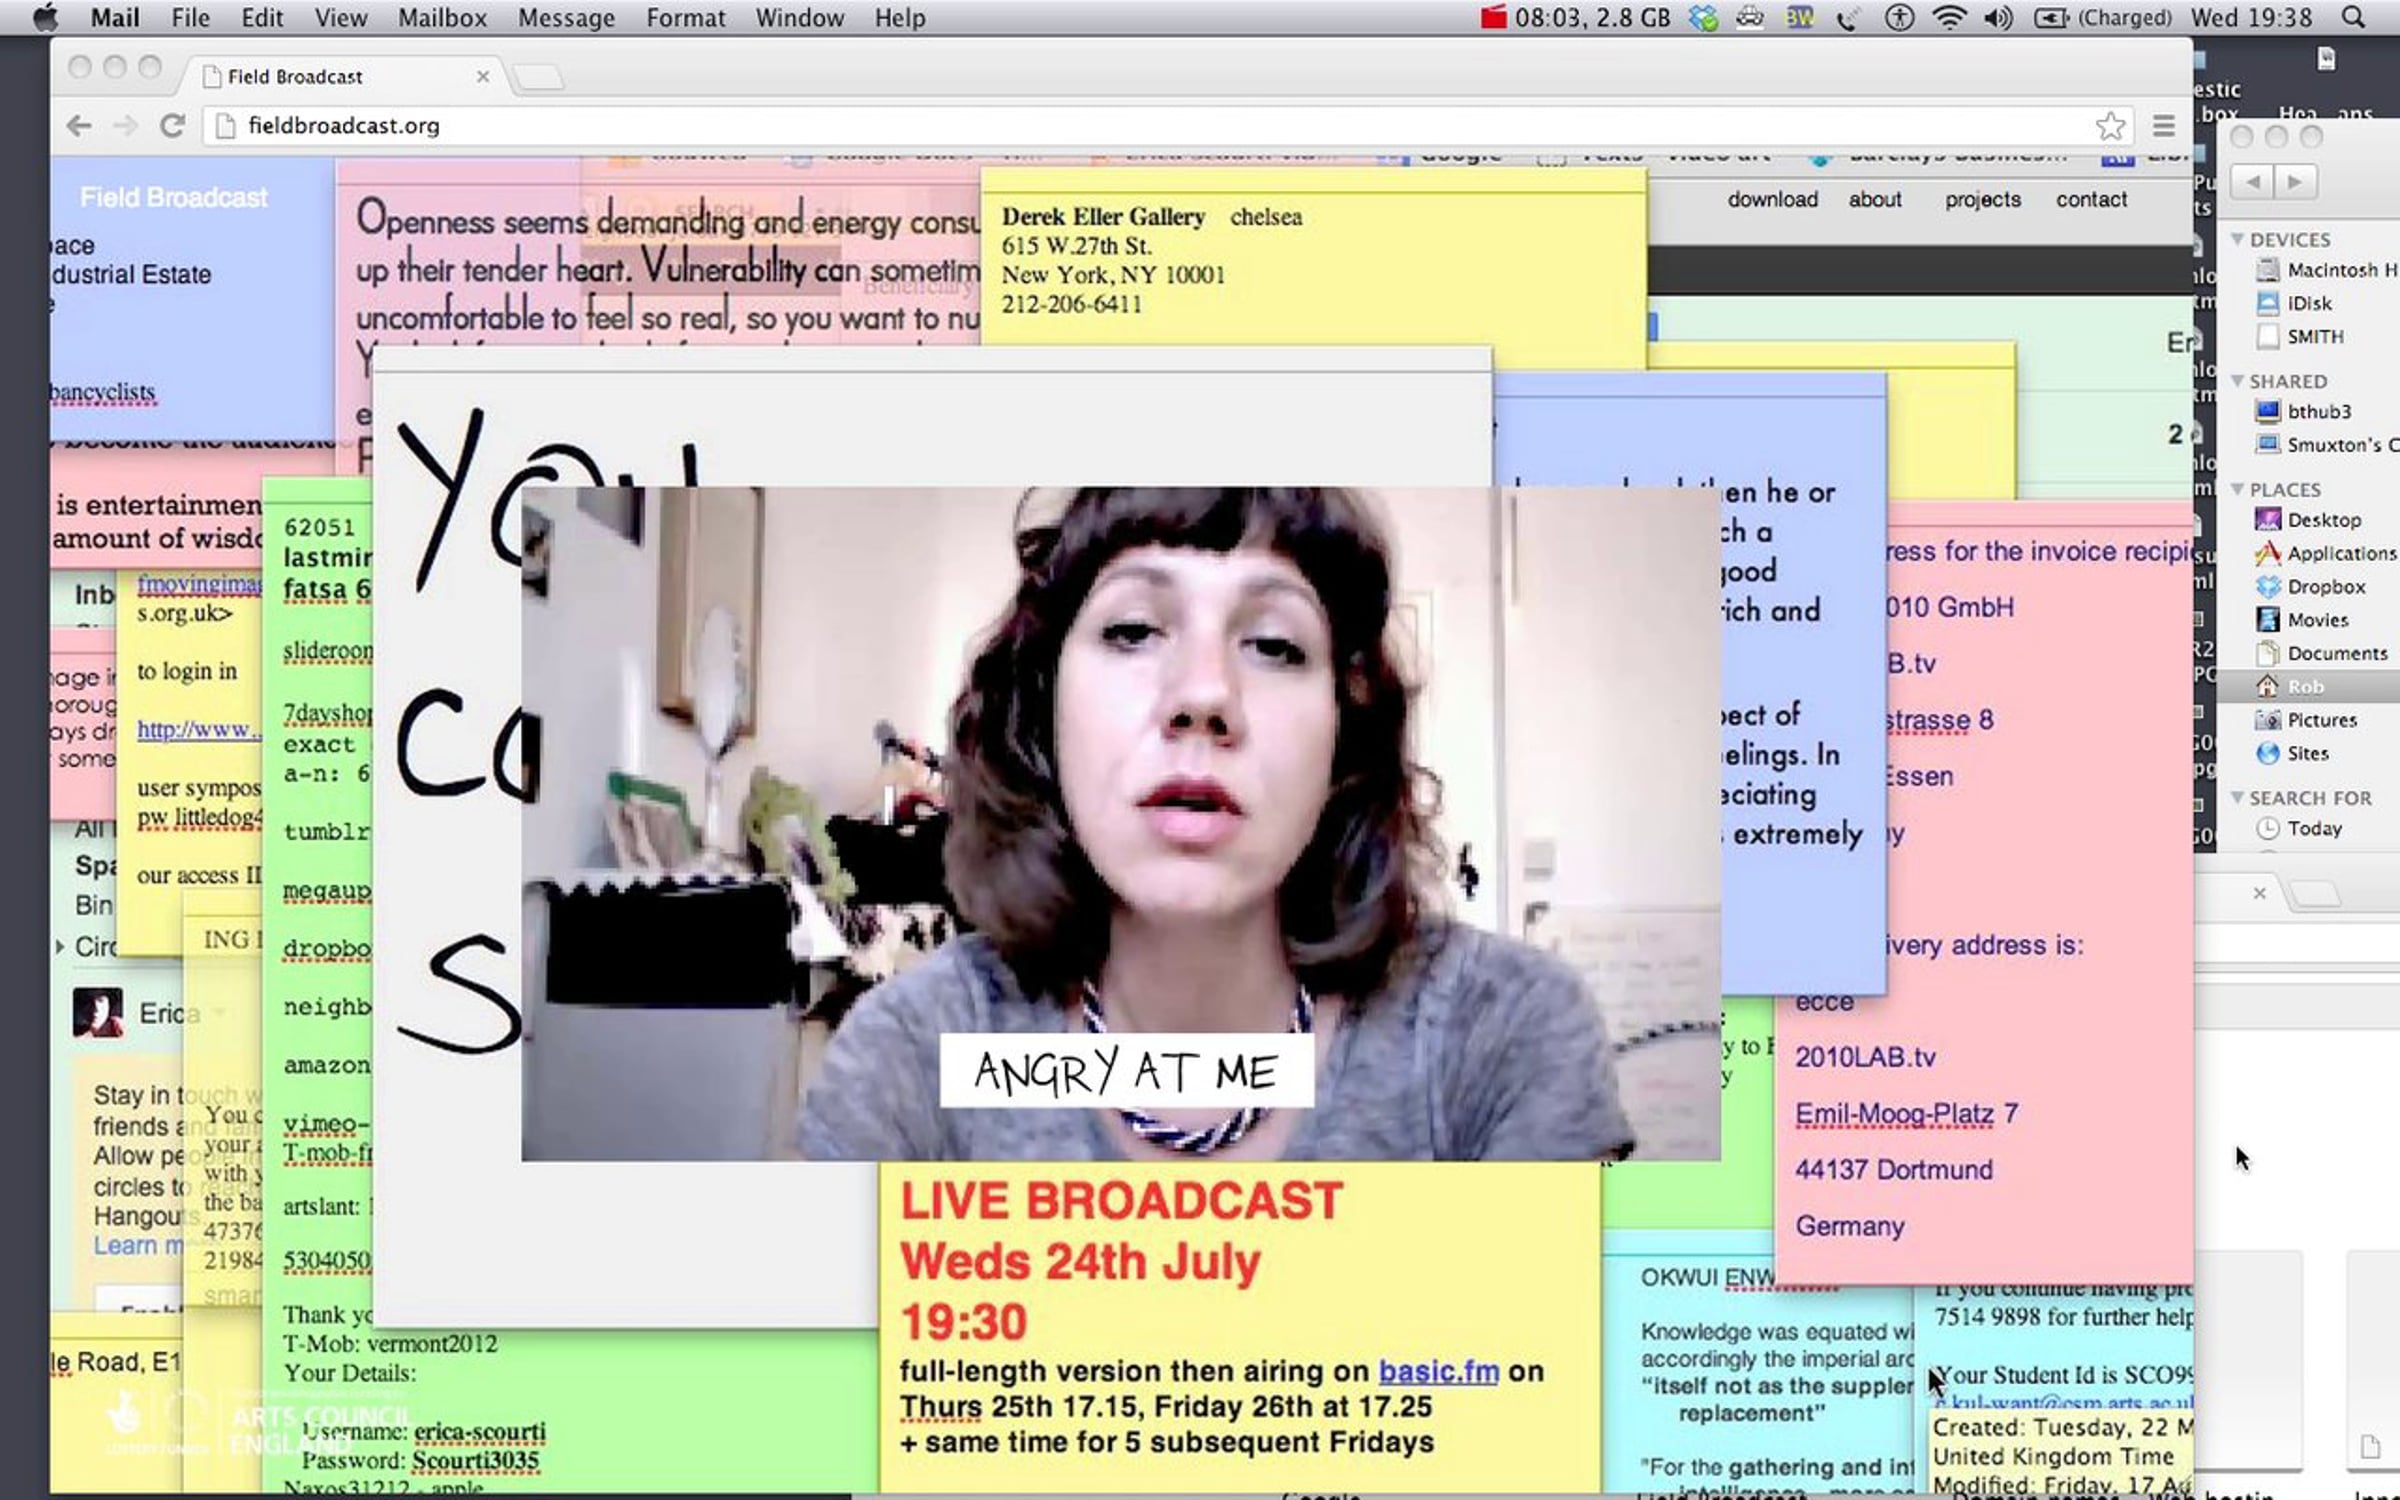Open the Mail application menu
The width and height of the screenshot is (2400, 1500).
[115, 18]
